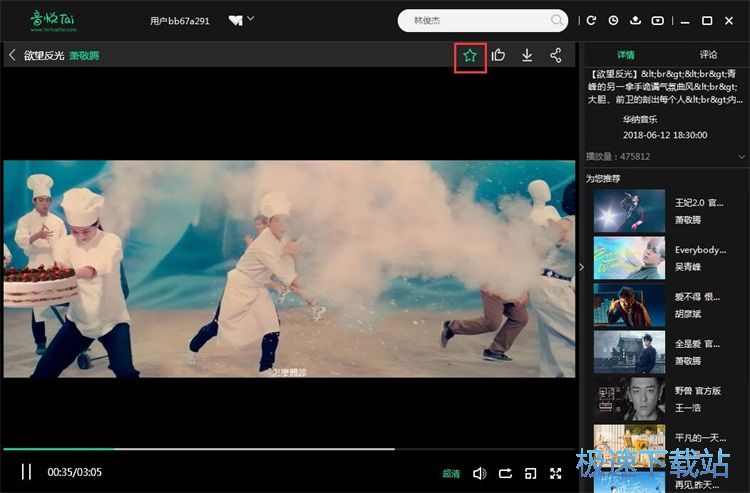This screenshot has width=750, height=493.
Task: Click the 华纳音乐 uploader name
Action: tap(640, 119)
